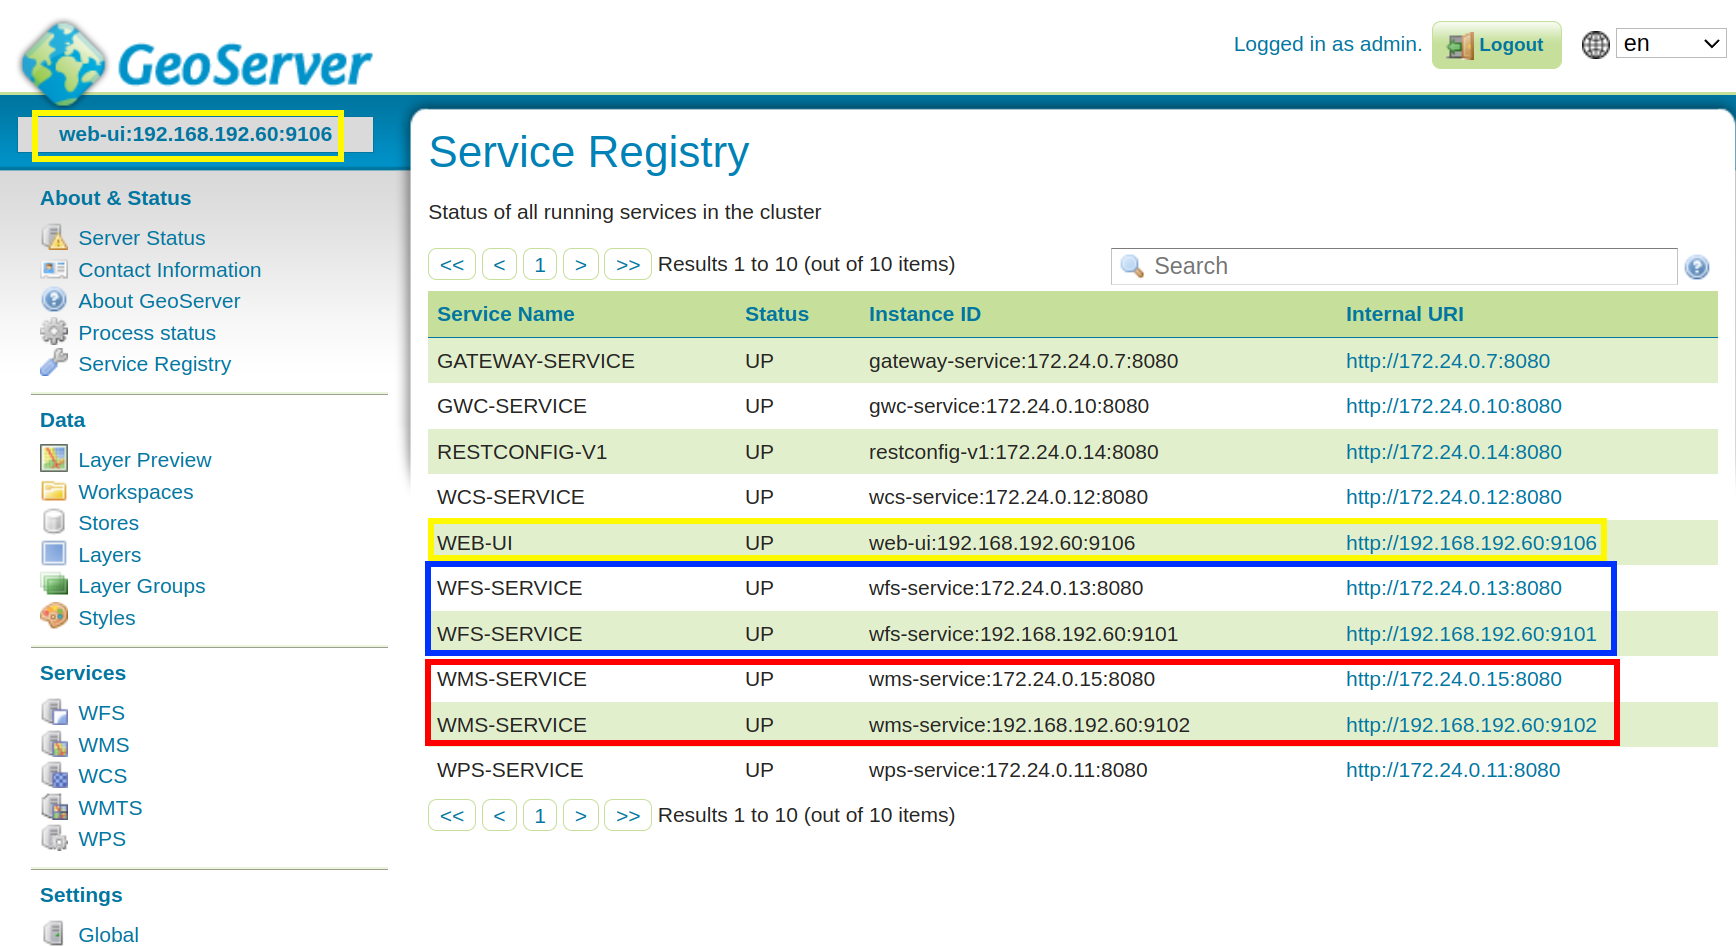The width and height of the screenshot is (1736, 947).
Task: Click the Service Registry wrench icon
Action: click(x=54, y=363)
